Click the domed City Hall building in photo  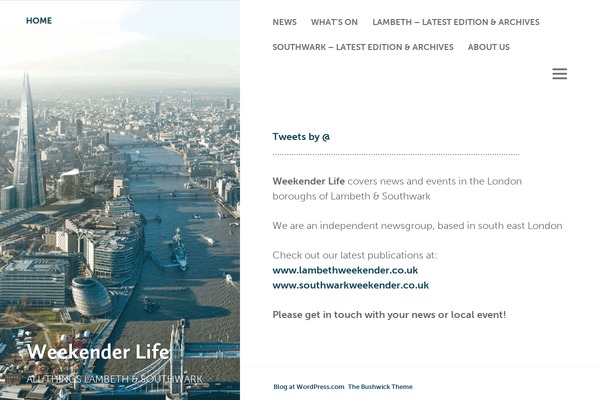[91, 296]
